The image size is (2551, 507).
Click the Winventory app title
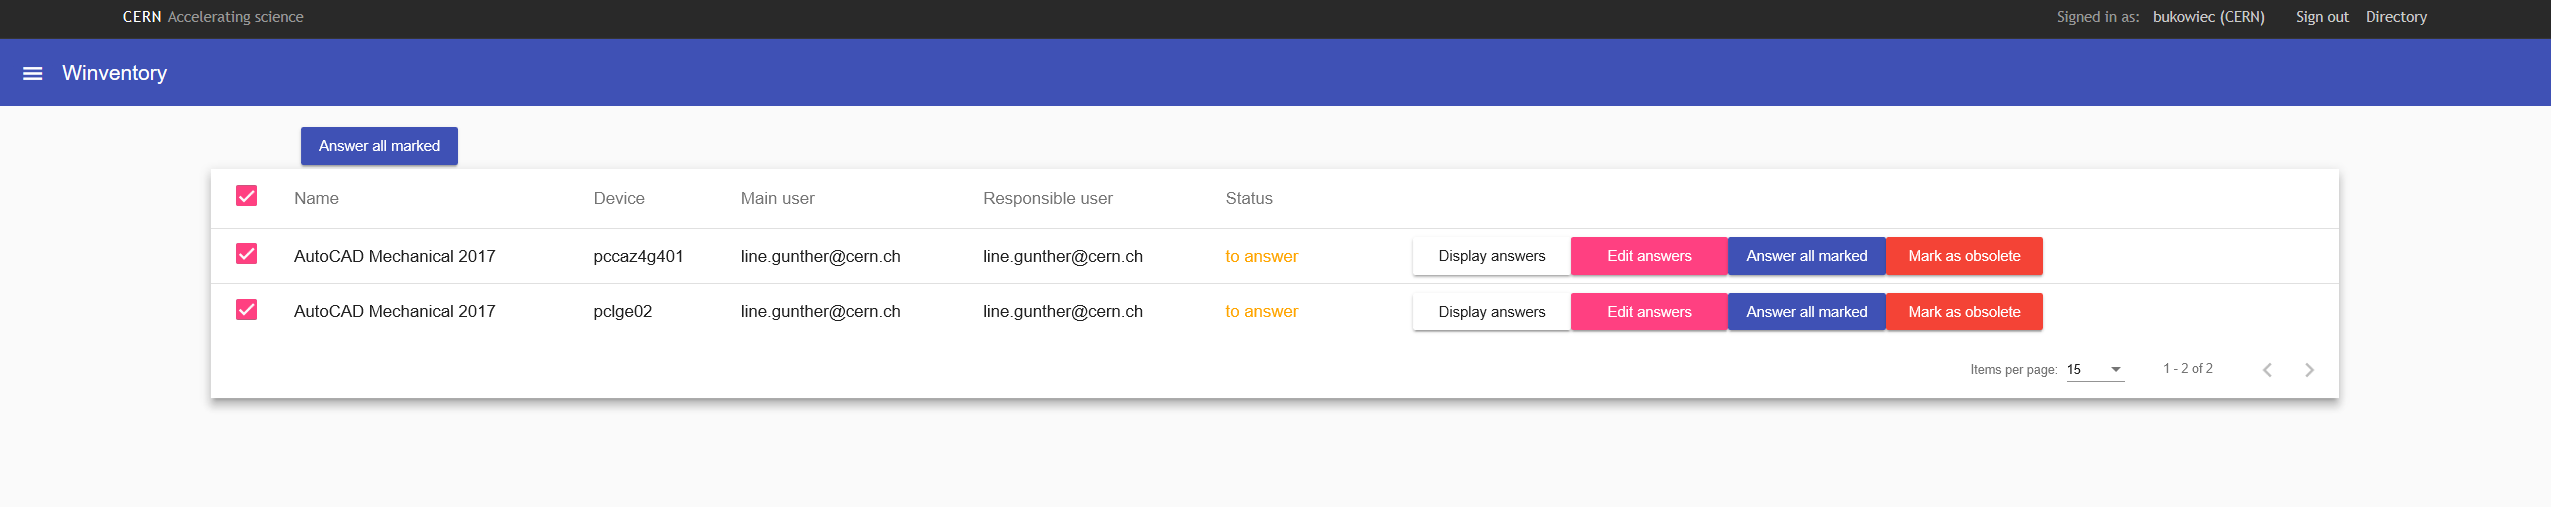click(114, 73)
